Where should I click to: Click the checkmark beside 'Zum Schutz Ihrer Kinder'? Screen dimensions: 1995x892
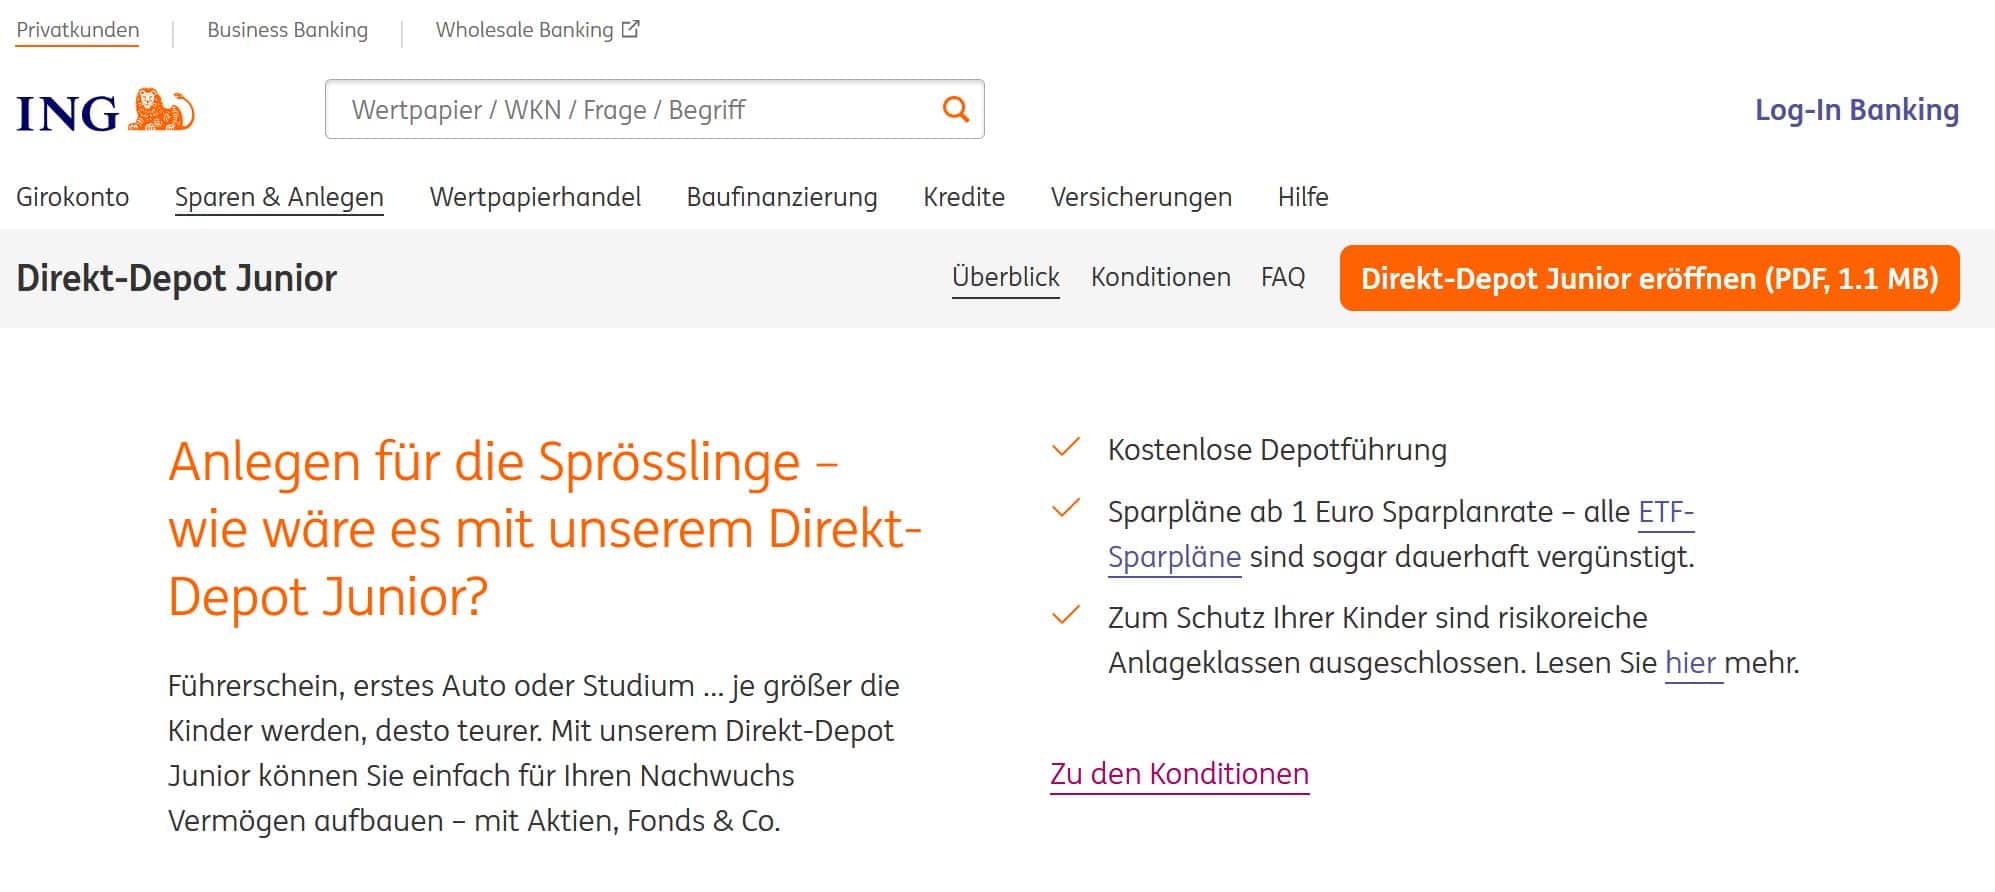point(1066,614)
